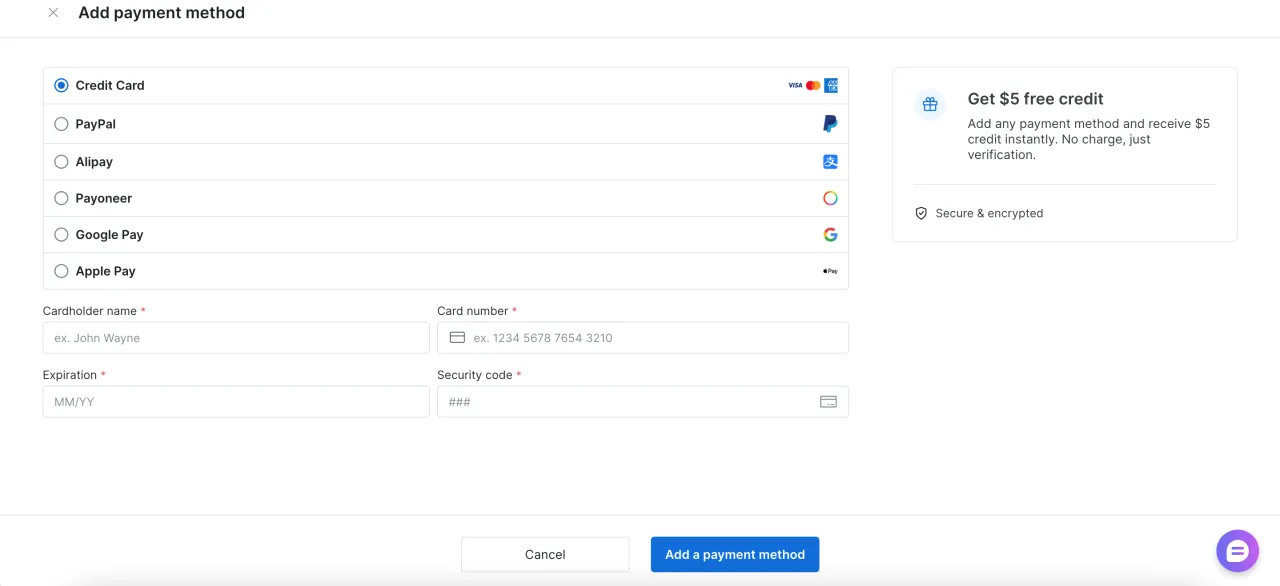Click into the Expiration MM/YY field
The width and height of the screenshot is (1280, 586).
click(x=236, y=402)
